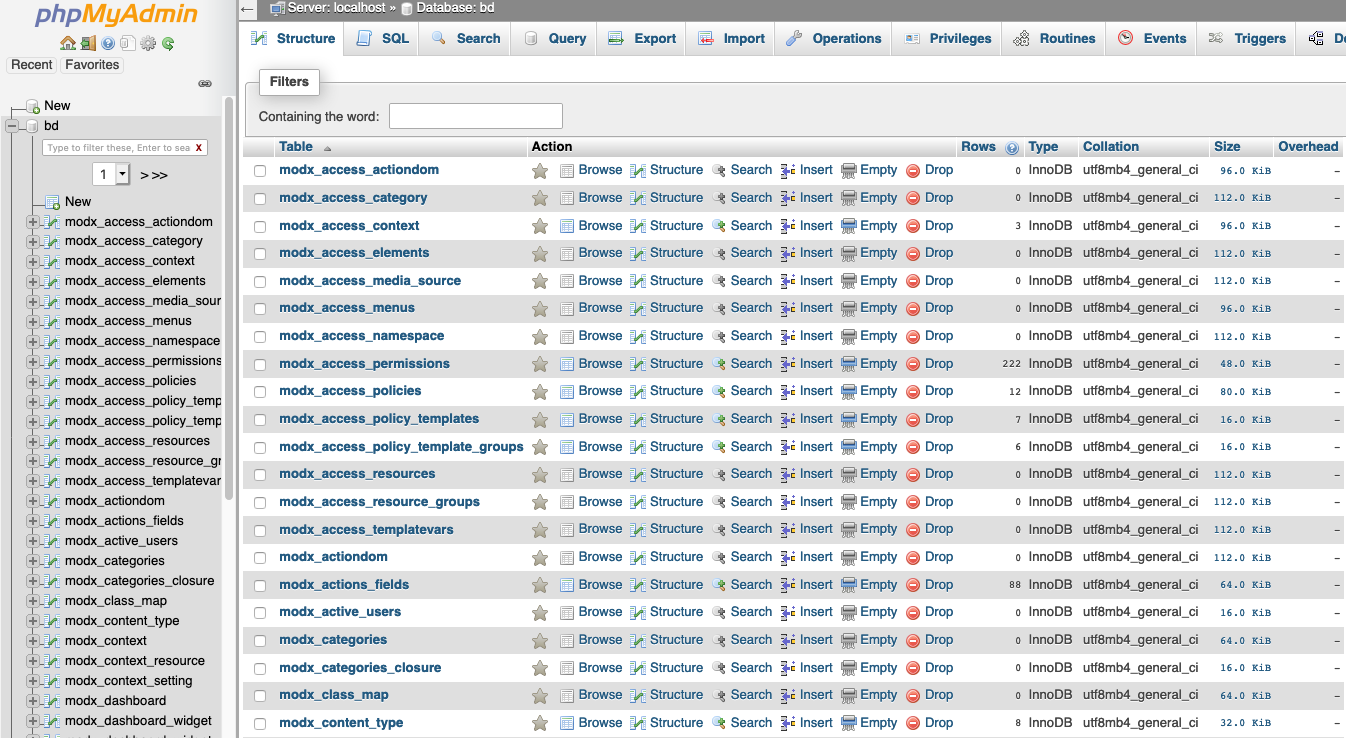Click Empty icon for modx_categories row
Image resolution: width=1346 pixels, height=738 pixels.
(x=849, y=640)
